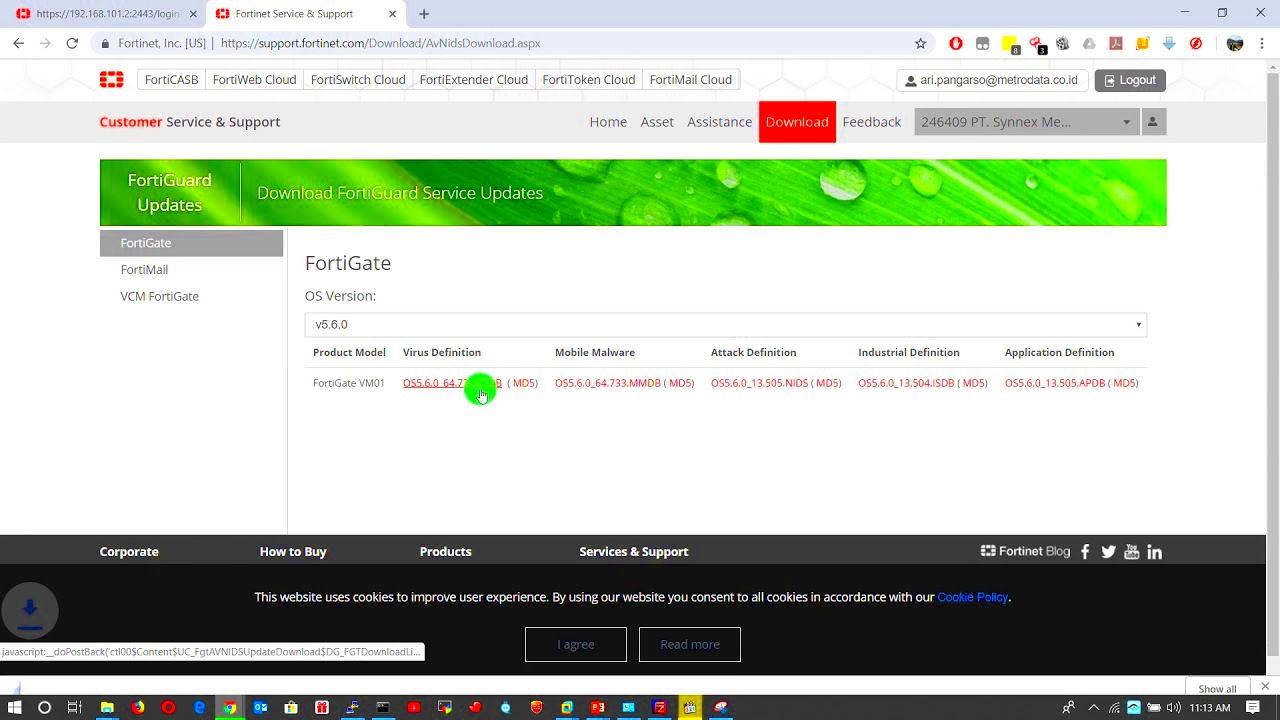Click Show all at the downloads bar
Image resolution: width=1280 pixels, height=720 pixels.
click(1216, 688)
